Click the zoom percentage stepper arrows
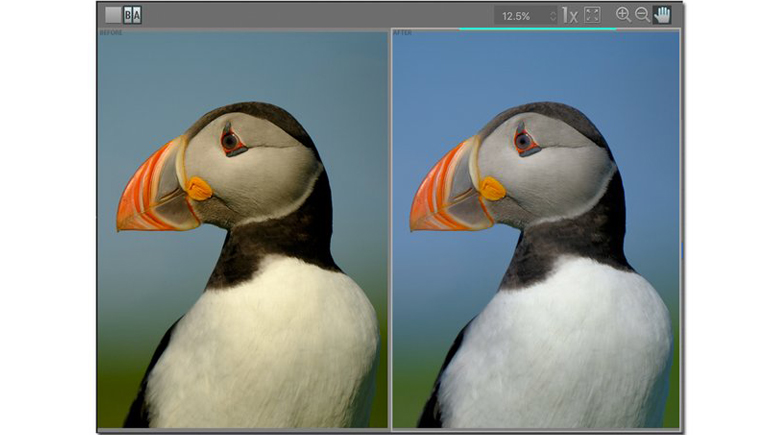 click(x=551, y=16)
